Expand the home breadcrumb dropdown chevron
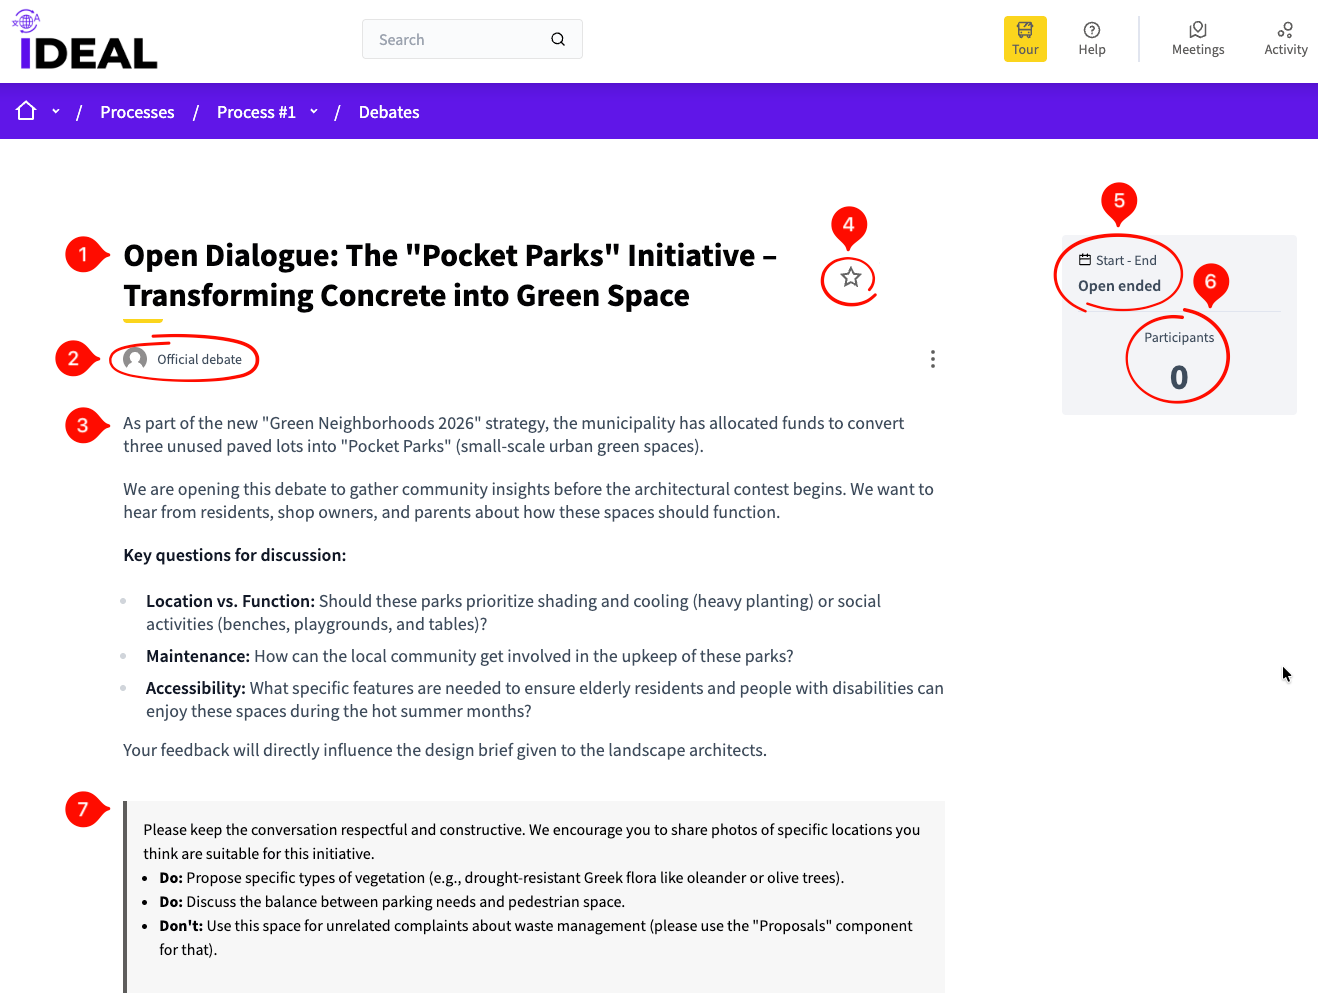The height and width of the screenshot is (1006, 1318). [56, 111]
